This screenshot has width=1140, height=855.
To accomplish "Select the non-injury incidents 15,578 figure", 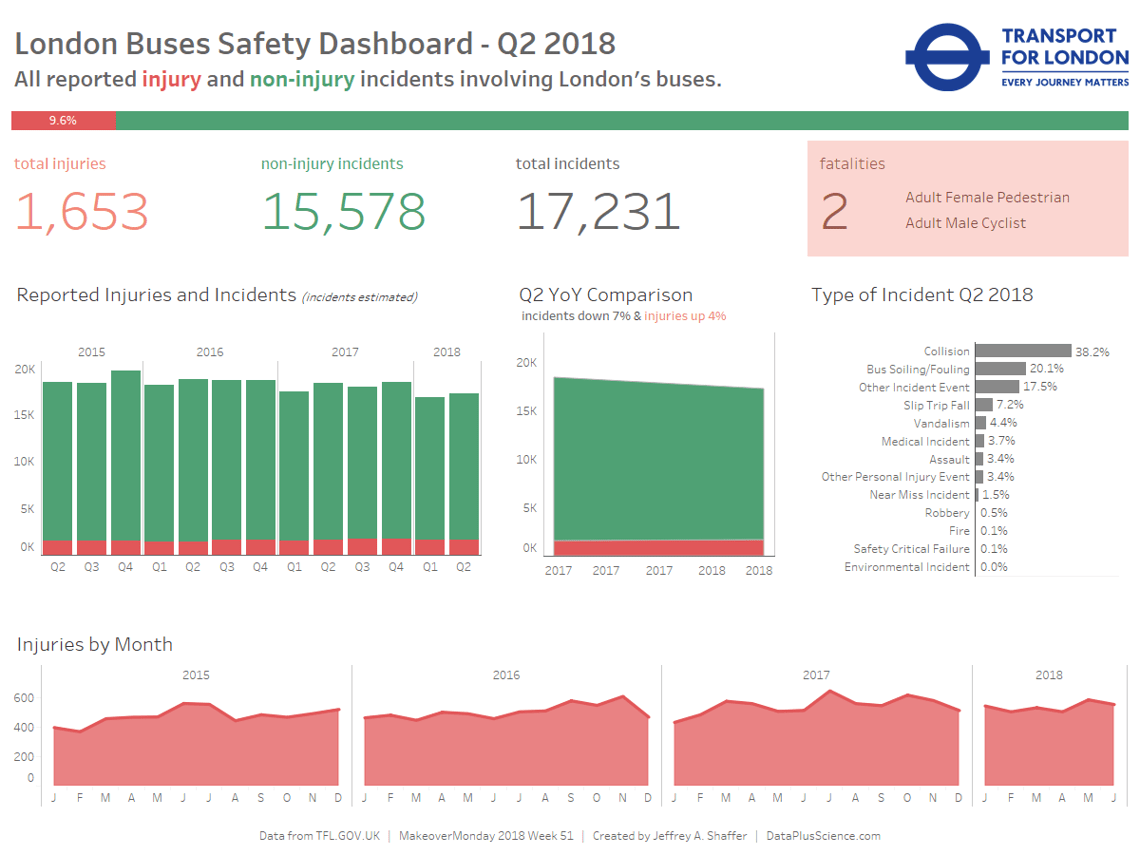I will 344,212.
